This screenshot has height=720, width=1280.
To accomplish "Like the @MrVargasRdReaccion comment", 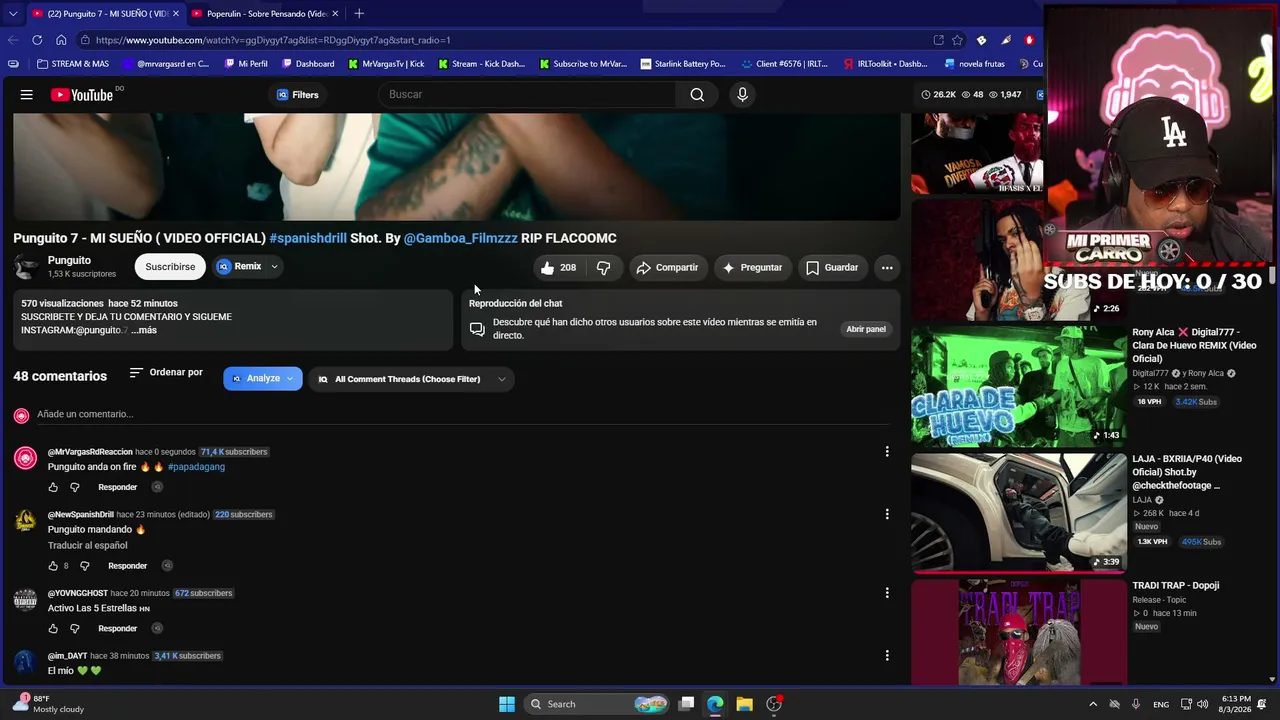I will [53, 487].
